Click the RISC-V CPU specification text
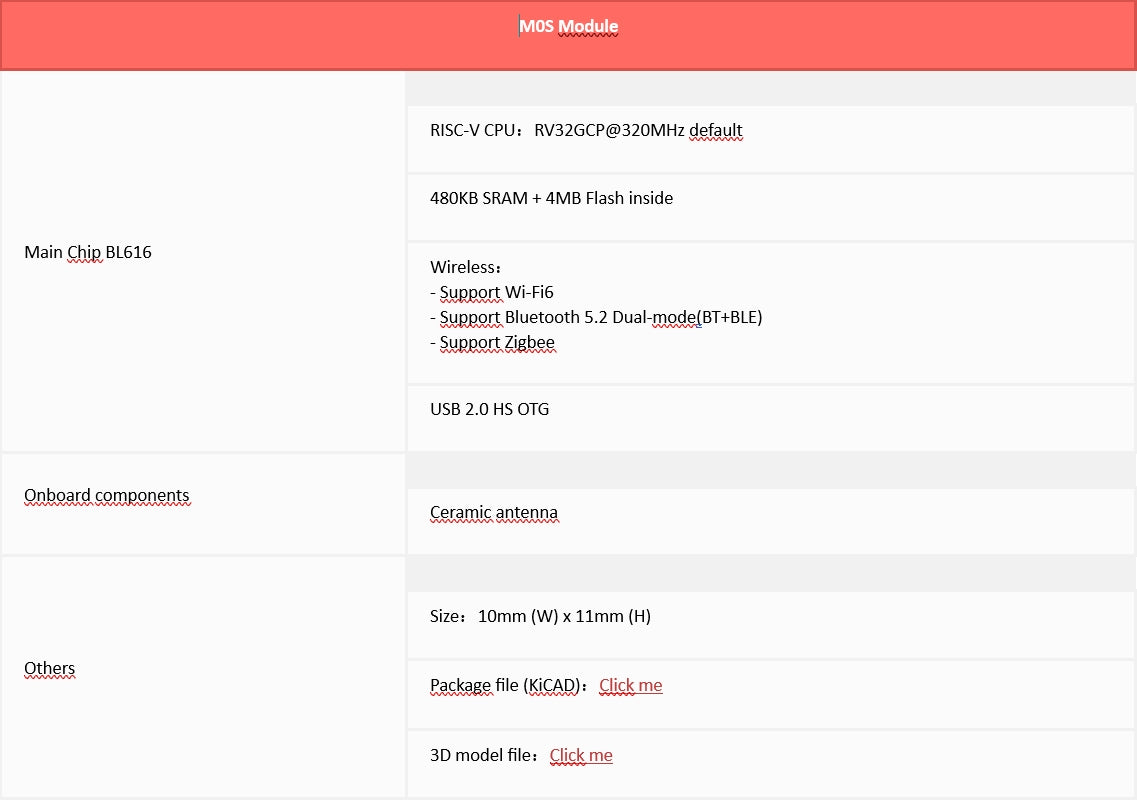 tap(586, 130)
